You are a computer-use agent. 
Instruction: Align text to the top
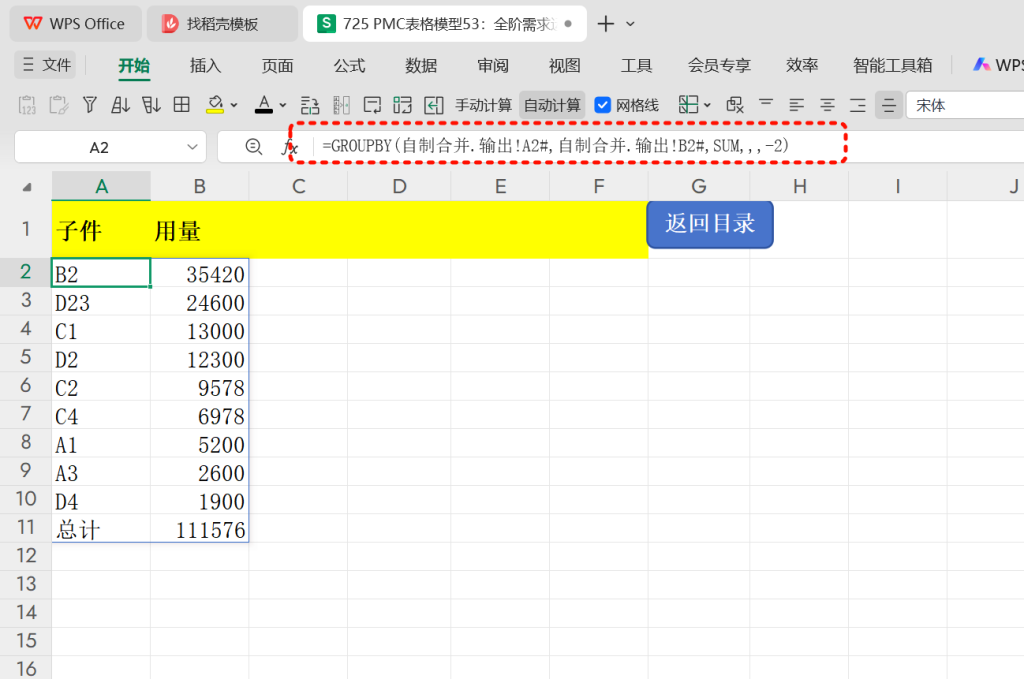766,104
